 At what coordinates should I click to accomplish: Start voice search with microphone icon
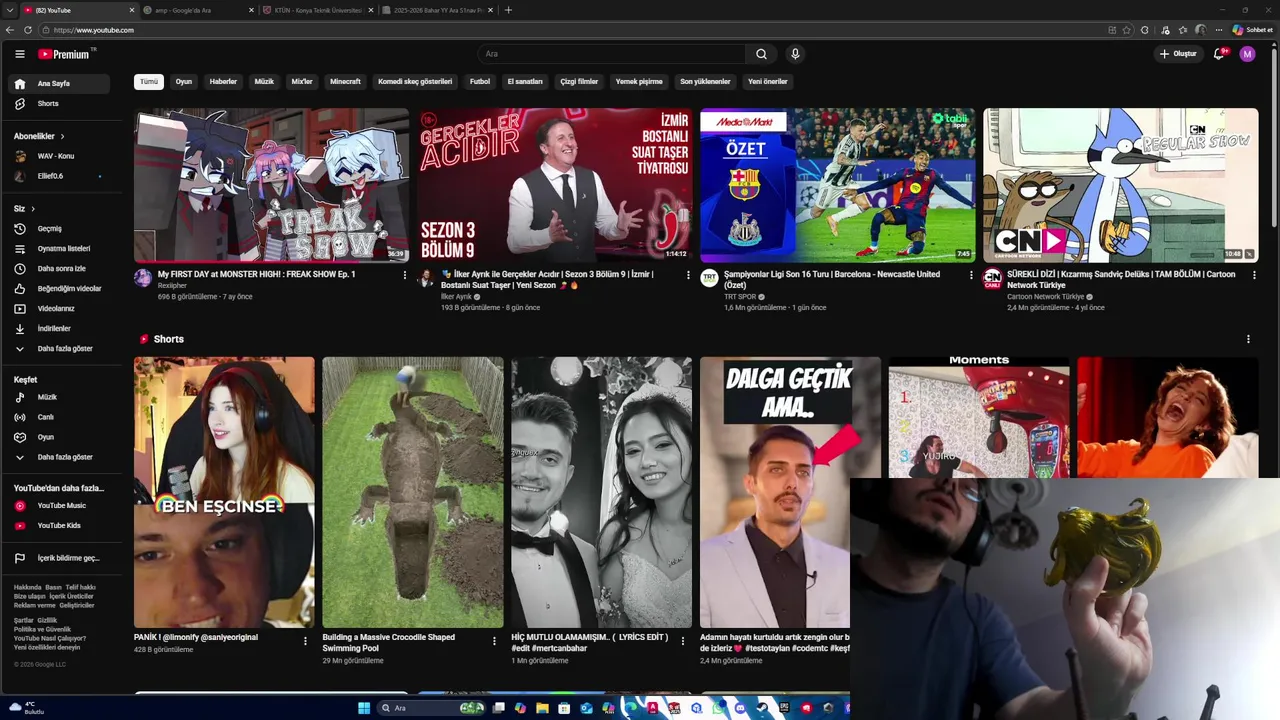pos(795,54)
